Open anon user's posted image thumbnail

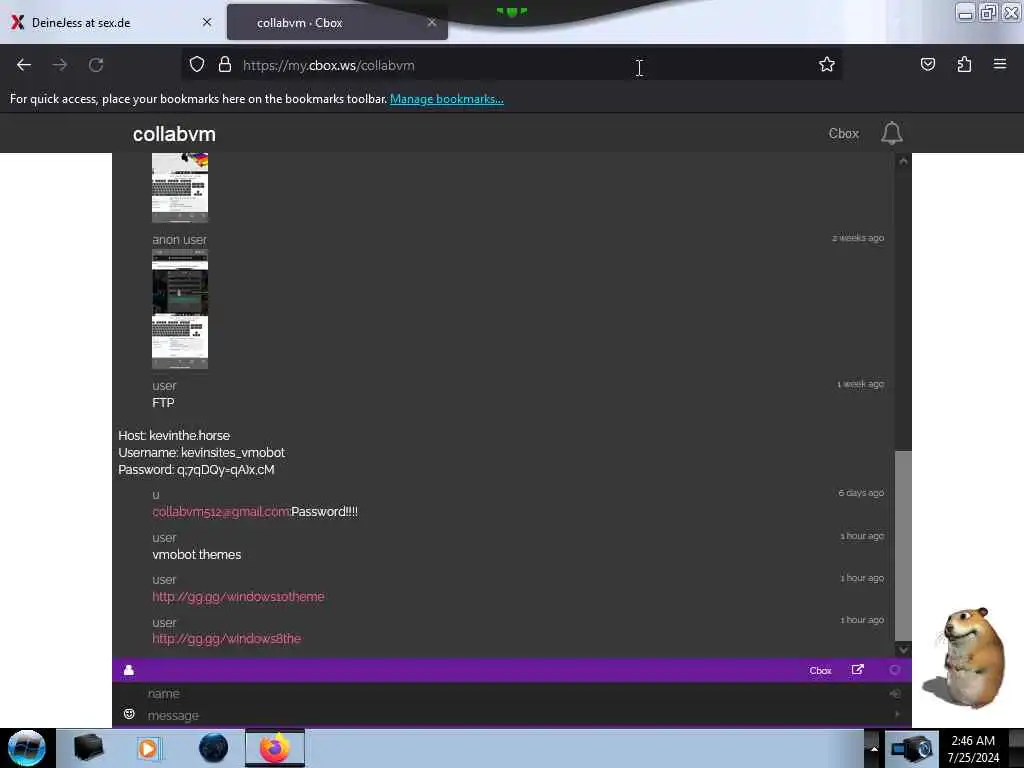click(180, 309)
